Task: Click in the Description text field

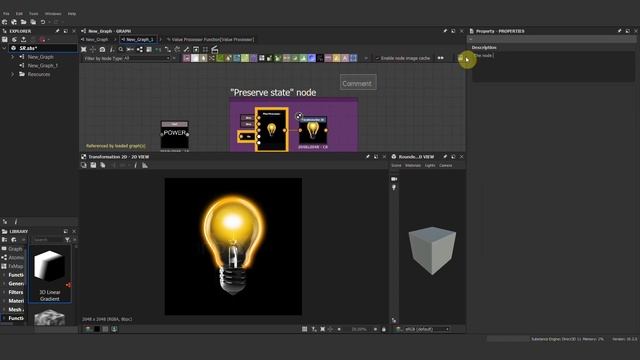Action: point(553,67)
